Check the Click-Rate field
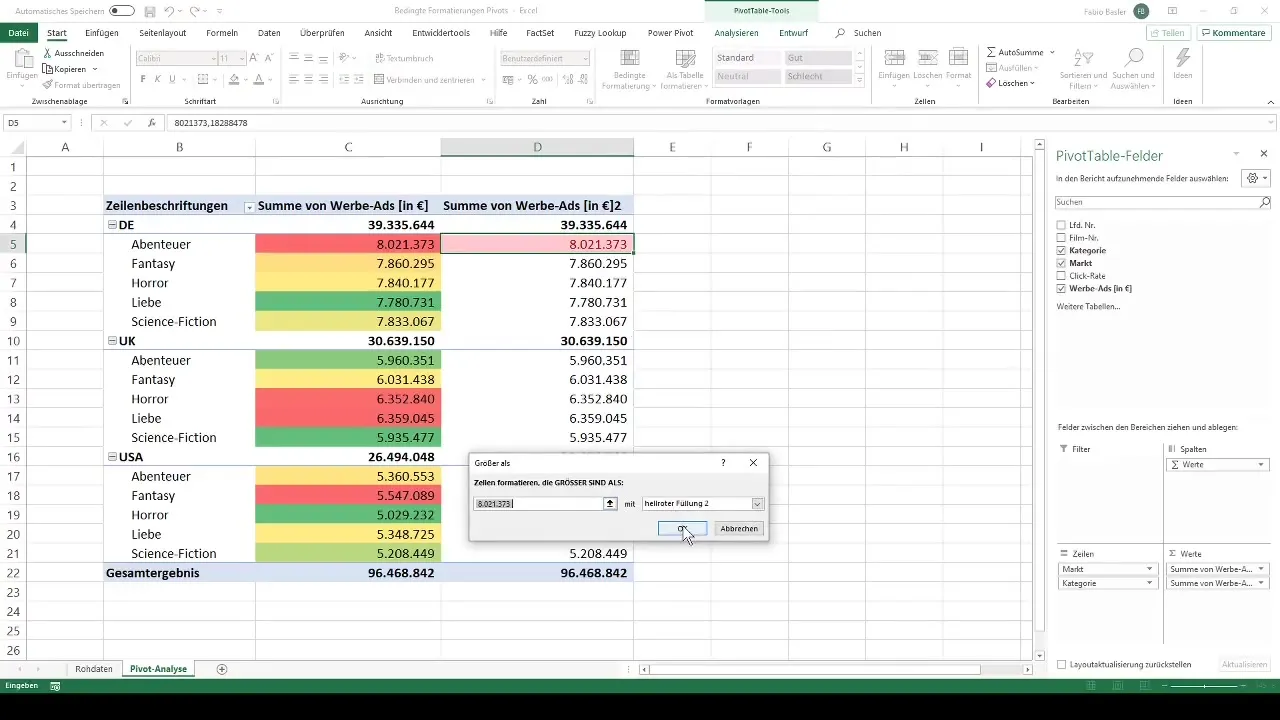This screenshot has width=1280, height=720. coord(1061,275)
